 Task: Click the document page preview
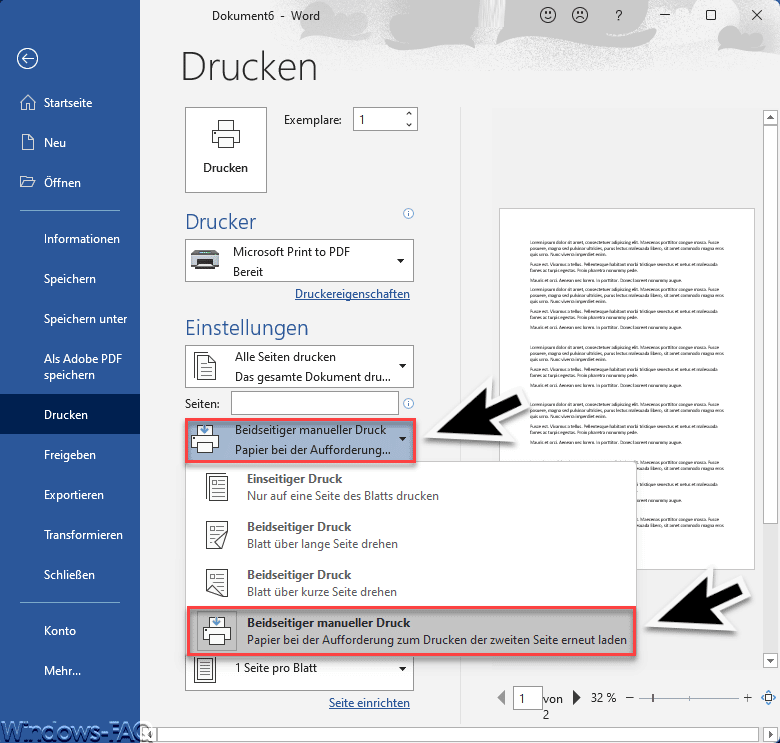click(627, 389)
